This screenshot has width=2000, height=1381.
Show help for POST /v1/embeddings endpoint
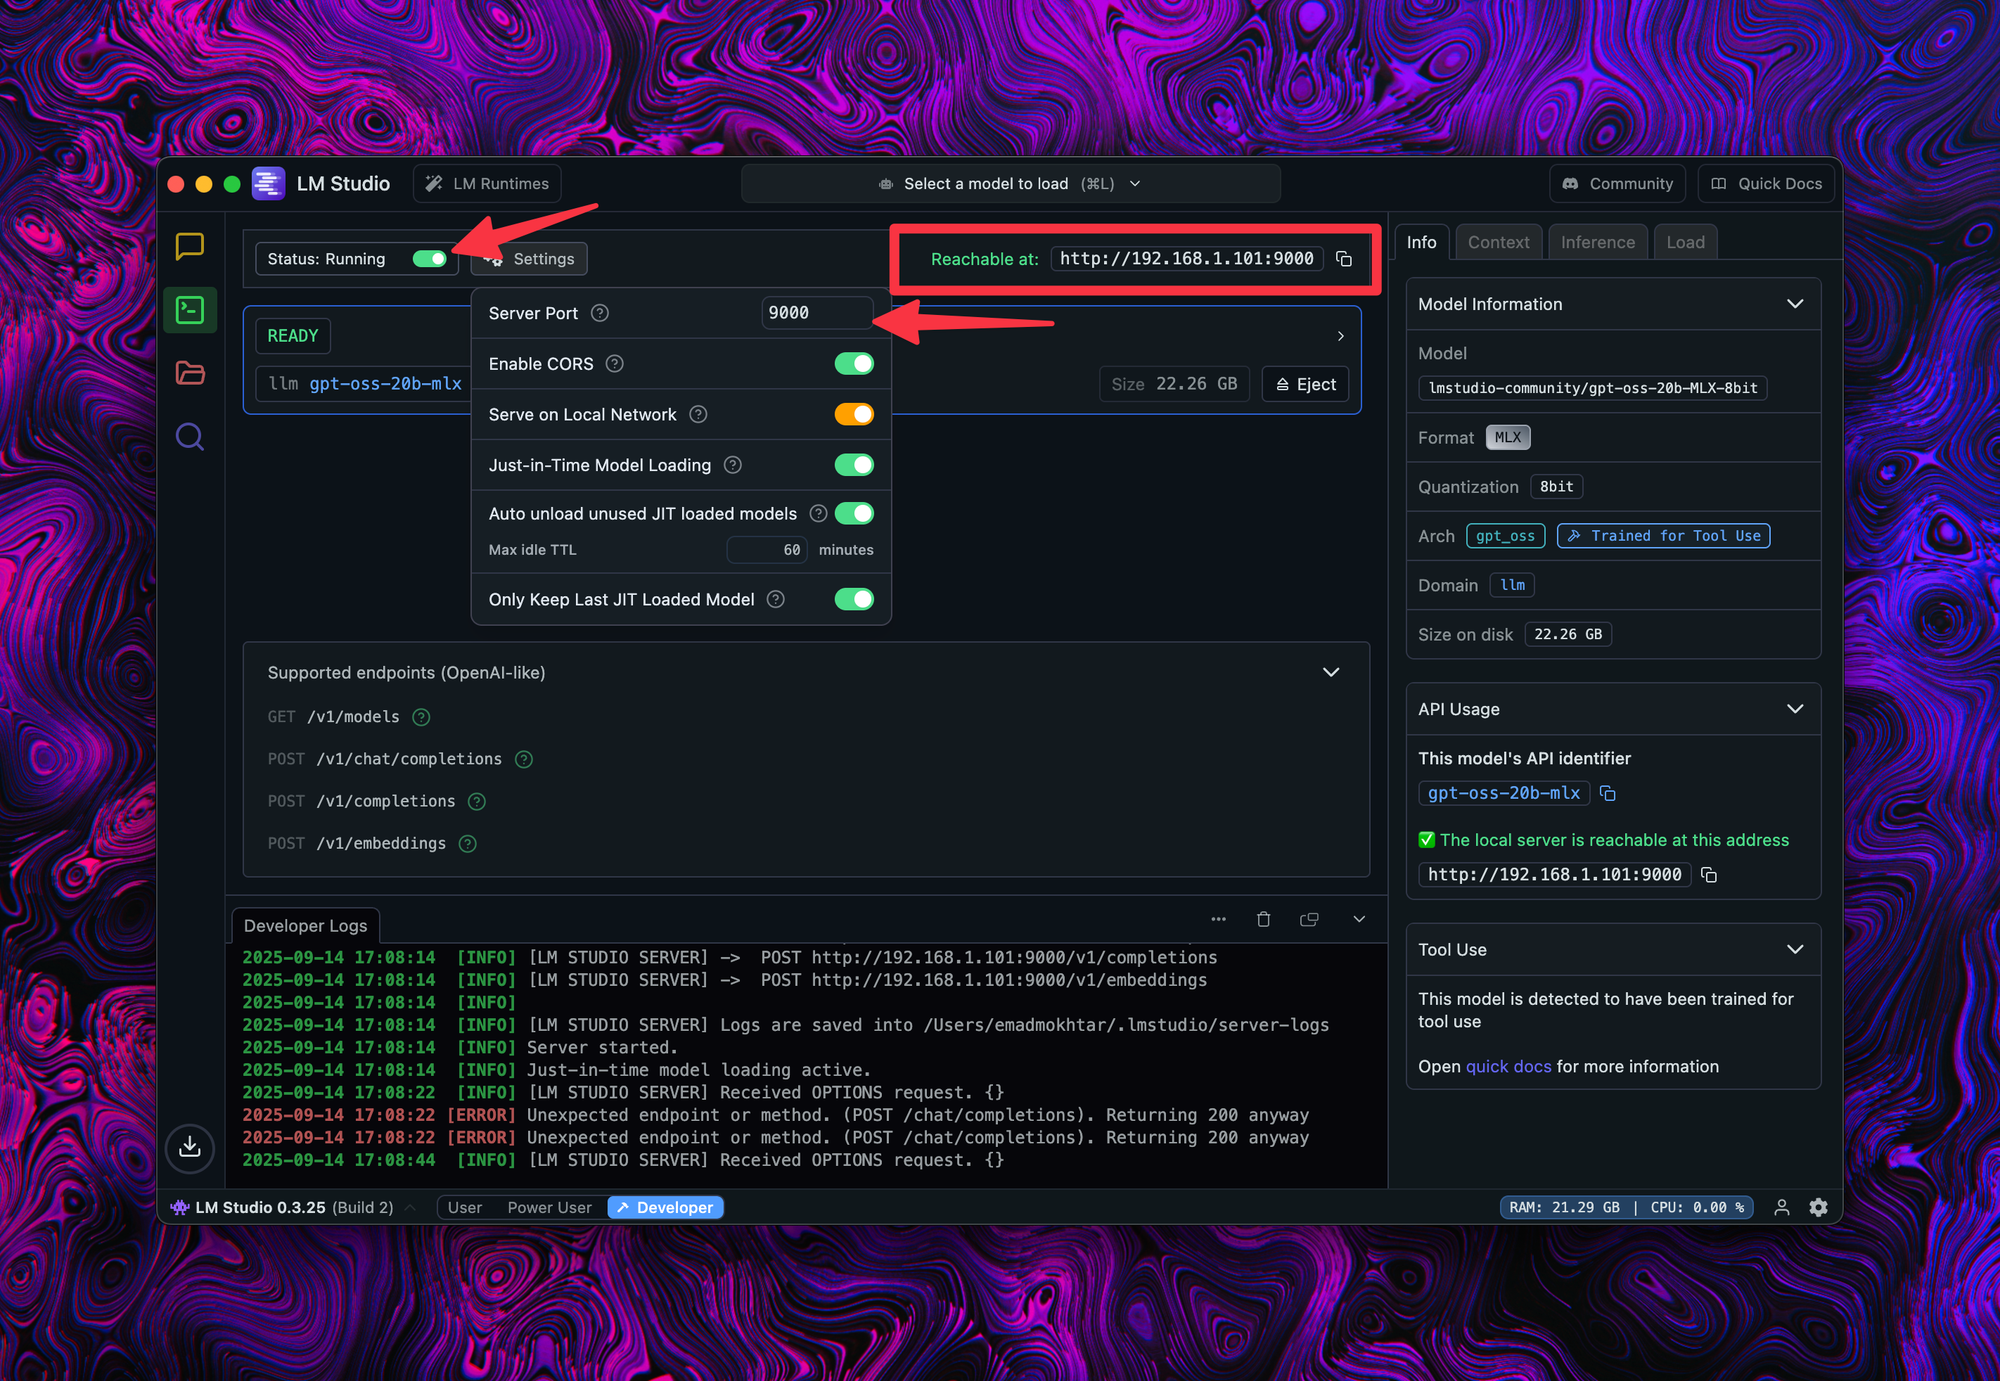tap(467, 843)
